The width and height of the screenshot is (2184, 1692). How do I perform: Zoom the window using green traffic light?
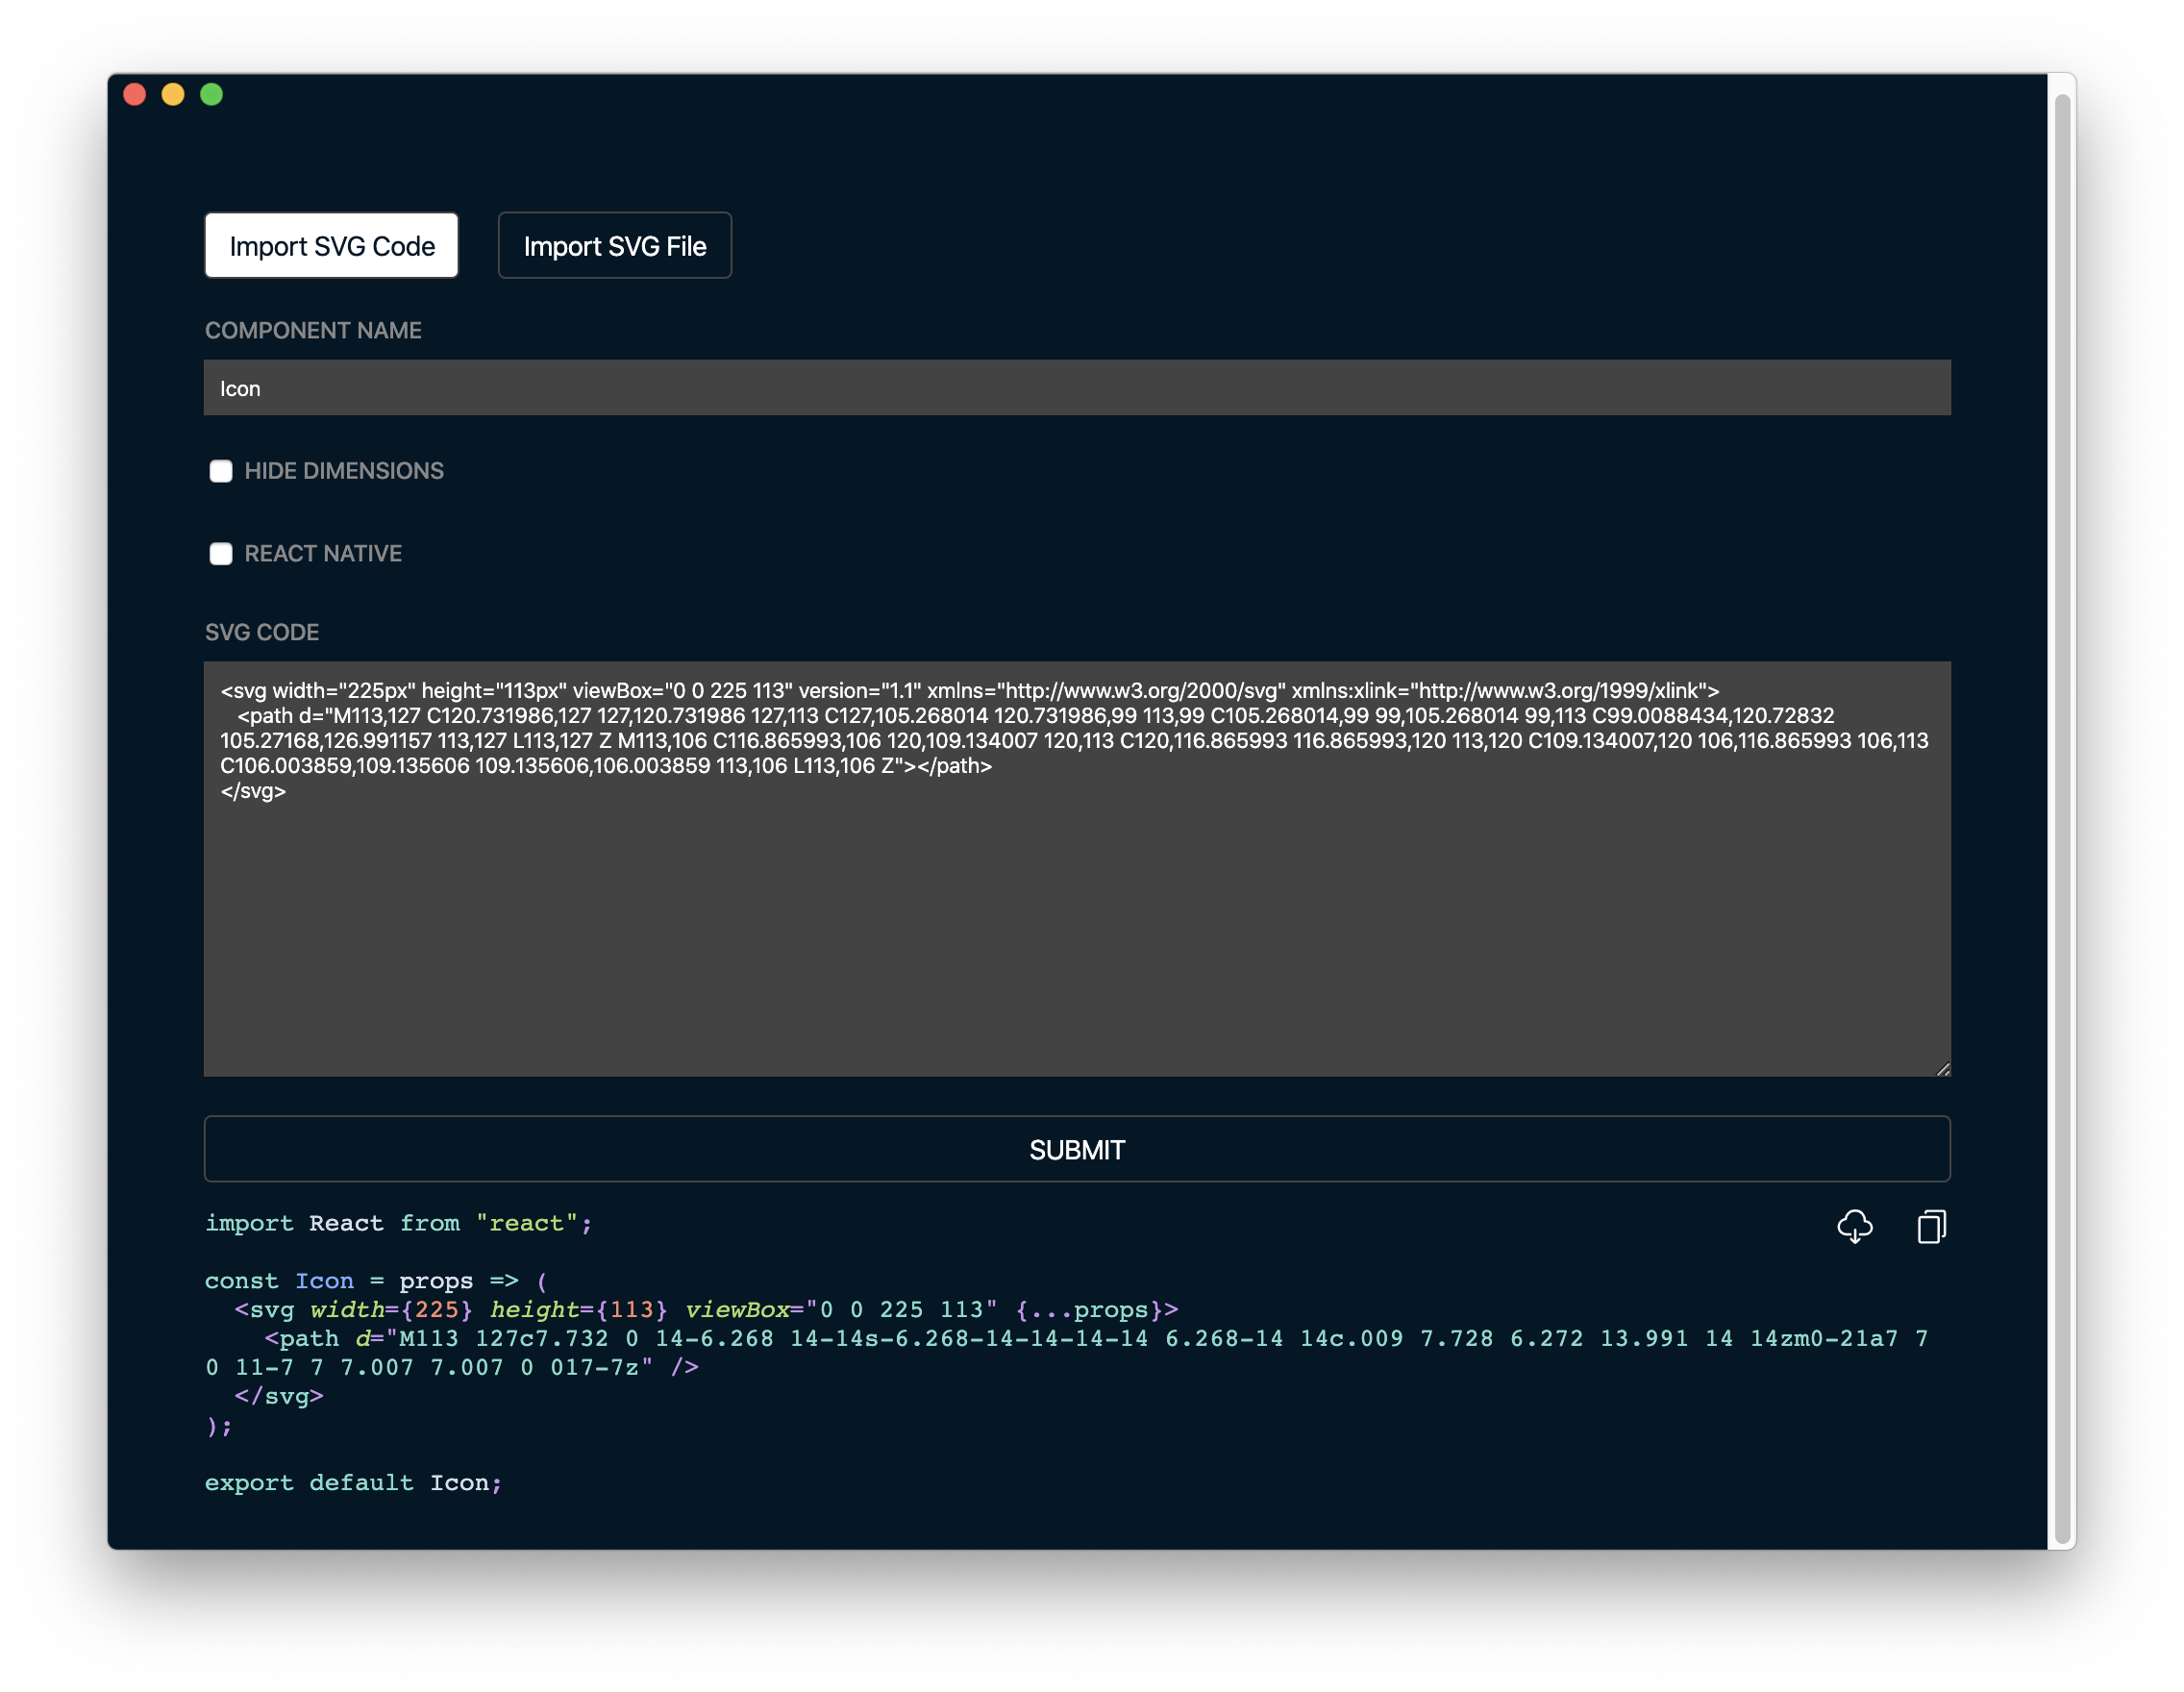tap(212, 93)
